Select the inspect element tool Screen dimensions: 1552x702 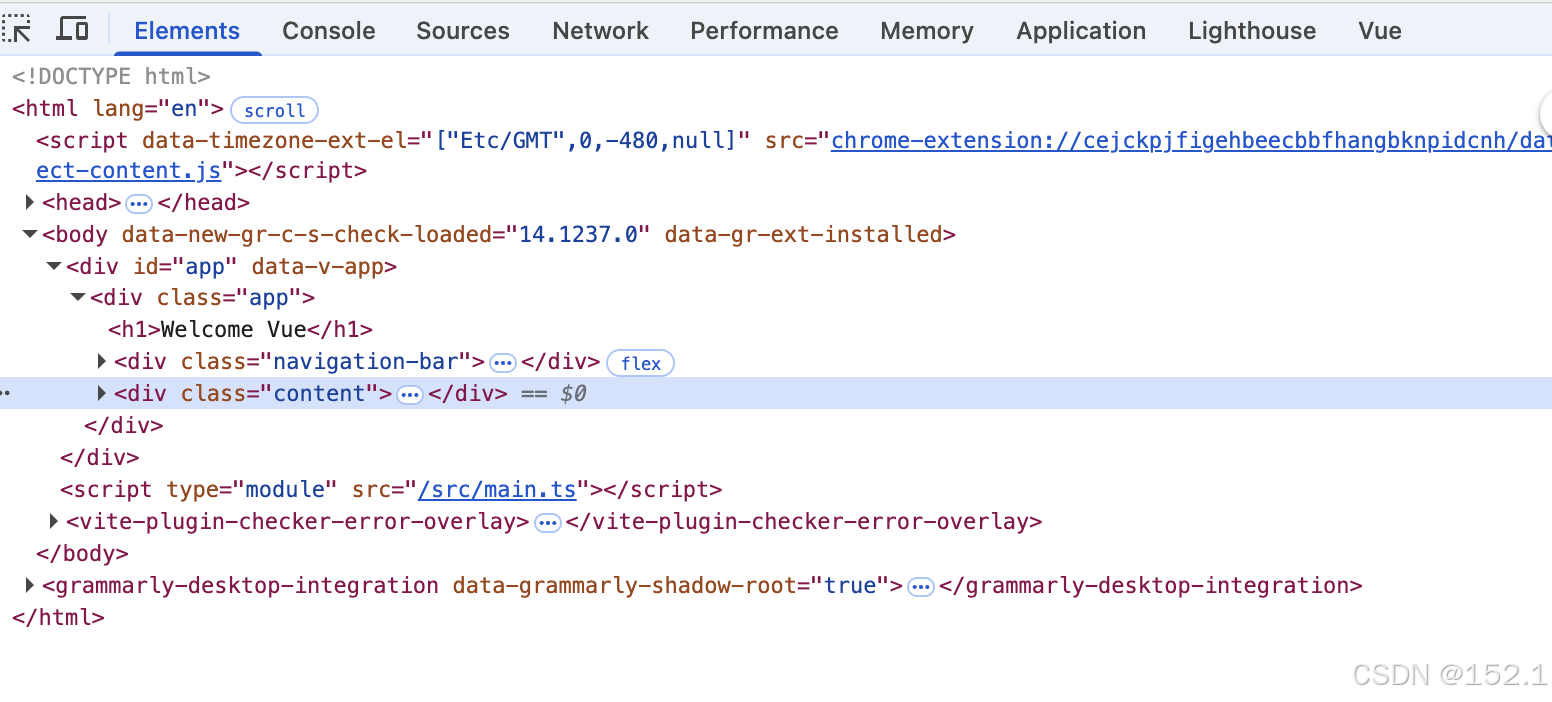coord(17,29)
